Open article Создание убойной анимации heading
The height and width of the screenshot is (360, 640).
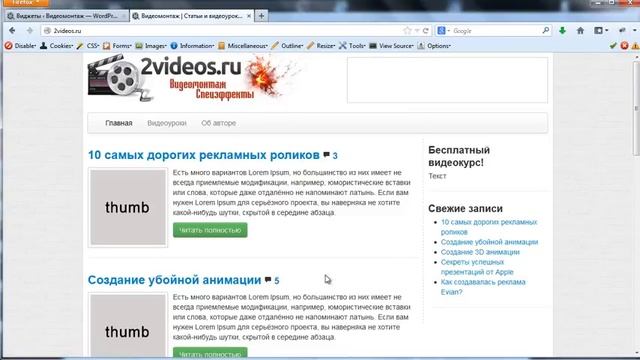[174, 280]
